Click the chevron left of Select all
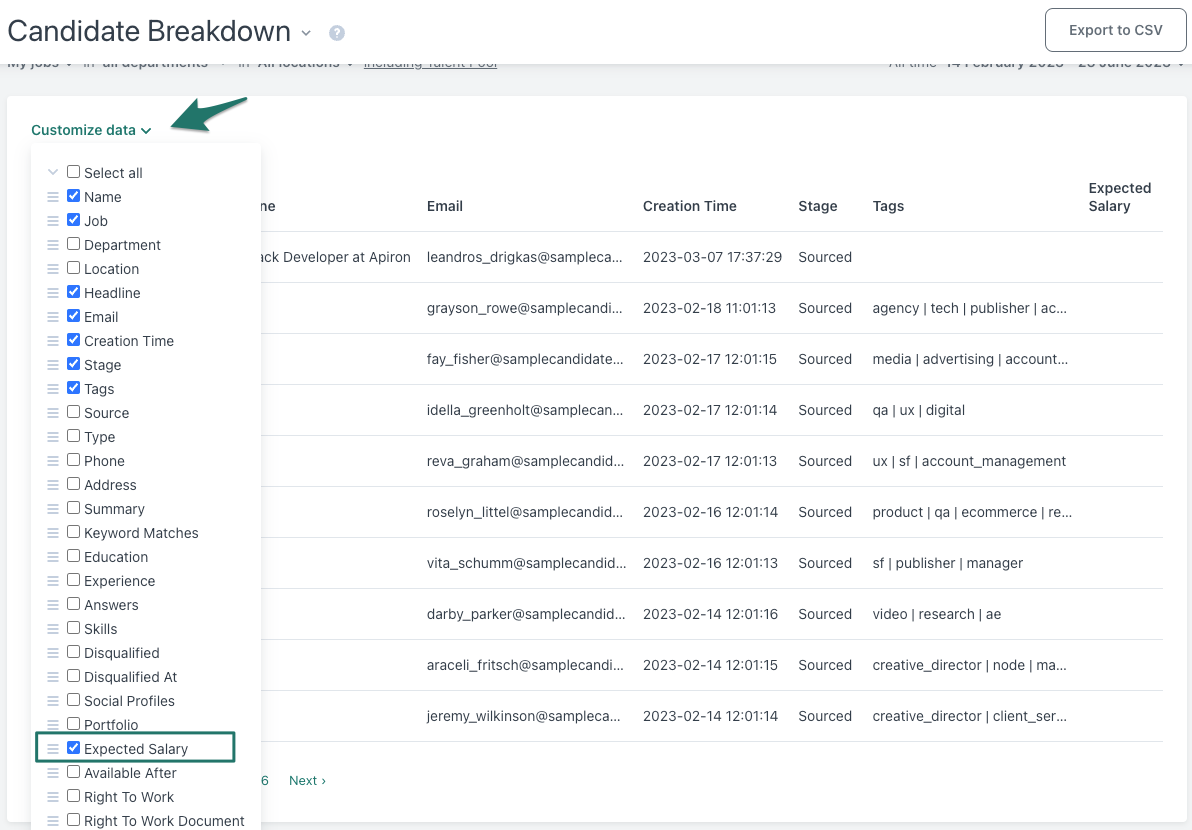 click(53, 173)
